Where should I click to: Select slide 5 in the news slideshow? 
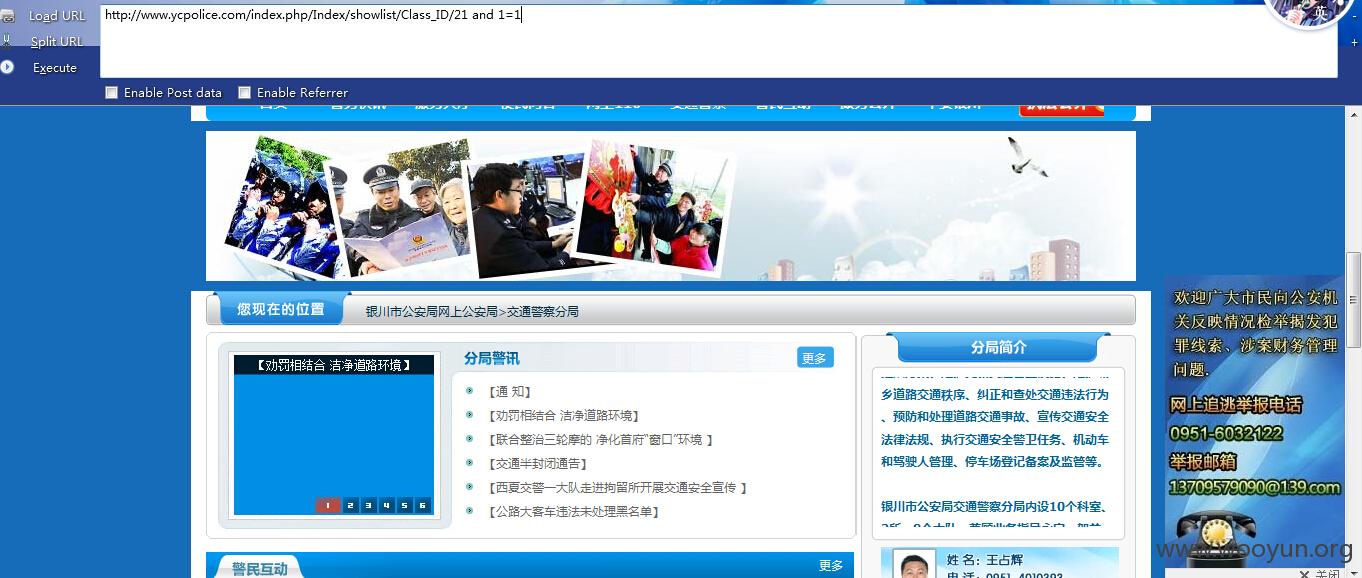click(405, 505)
